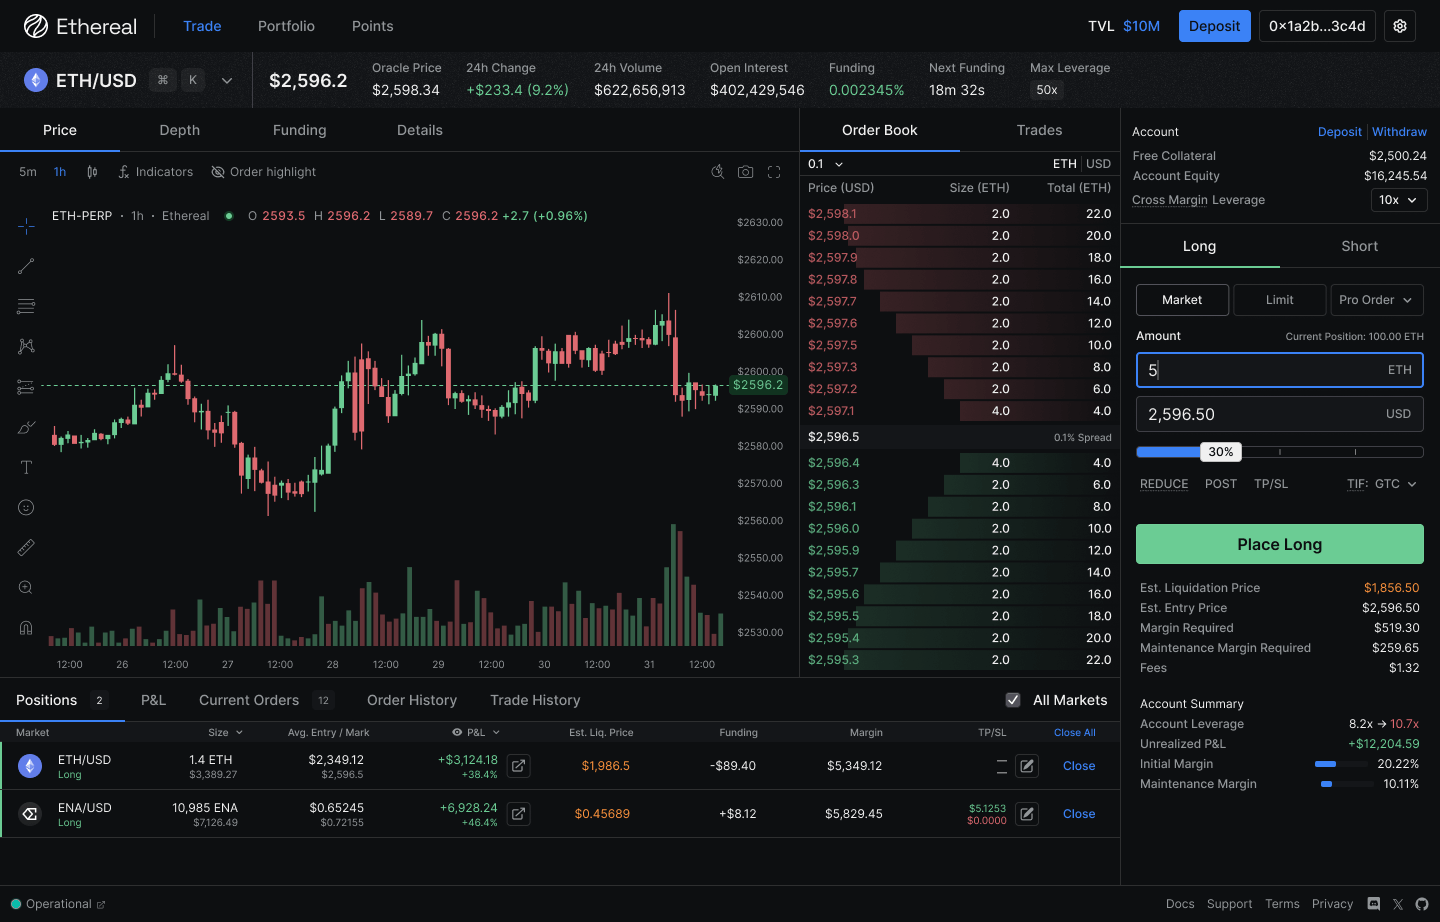This screenshot has width=1440, height=922.
Task: Take a chart snapshot with camera icon
Action: (x=745, y=172)
